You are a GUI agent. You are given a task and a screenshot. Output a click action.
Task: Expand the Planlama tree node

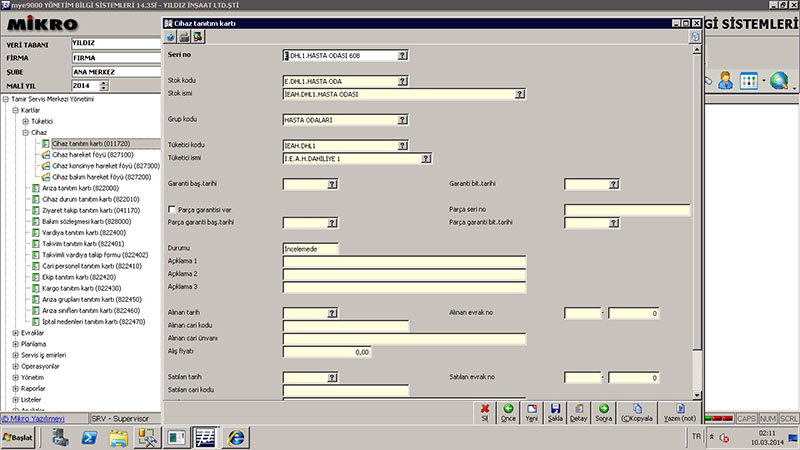point(15,344)
